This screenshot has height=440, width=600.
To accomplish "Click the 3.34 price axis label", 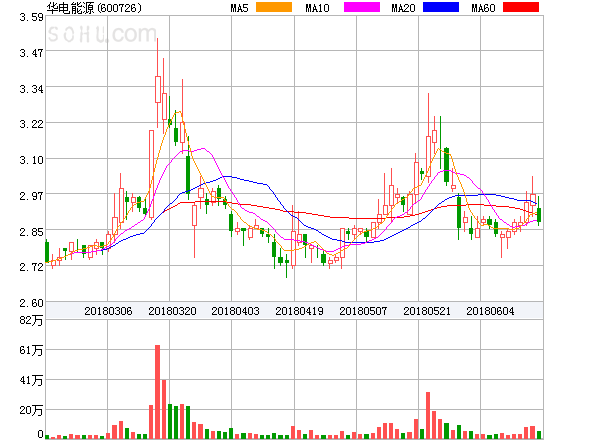I will (31, 89).
